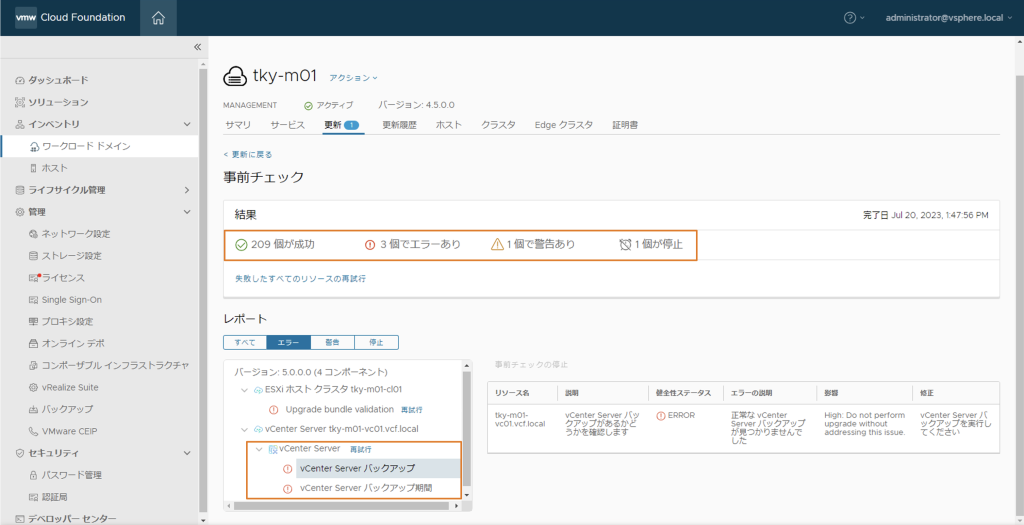Click the ダッシュボード gauge icon

click(20, 80)
